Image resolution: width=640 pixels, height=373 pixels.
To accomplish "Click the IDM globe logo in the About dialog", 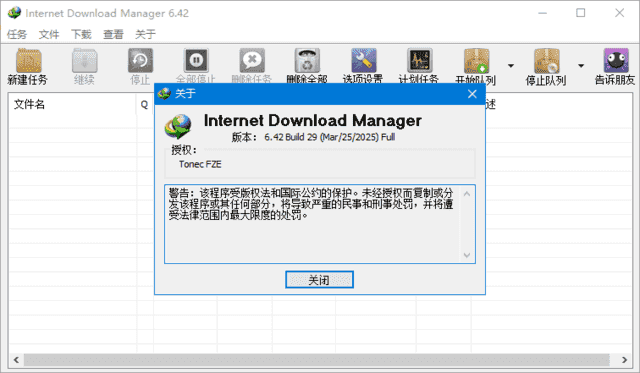I will 178,126.
